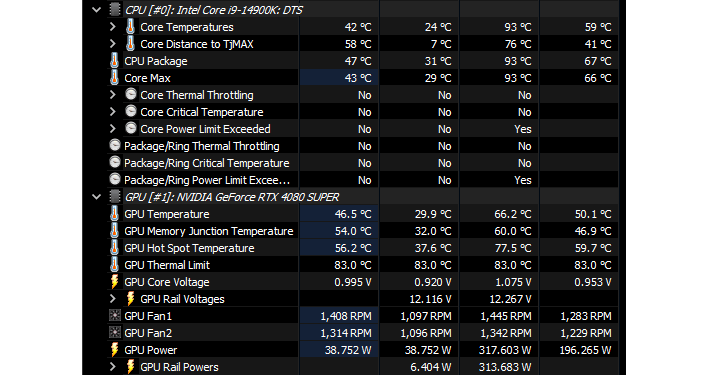Screen dimensions: 708x375
Task: Click the clock icon beside Package/Ring Critical Temperature
Action: pos(115,162)
